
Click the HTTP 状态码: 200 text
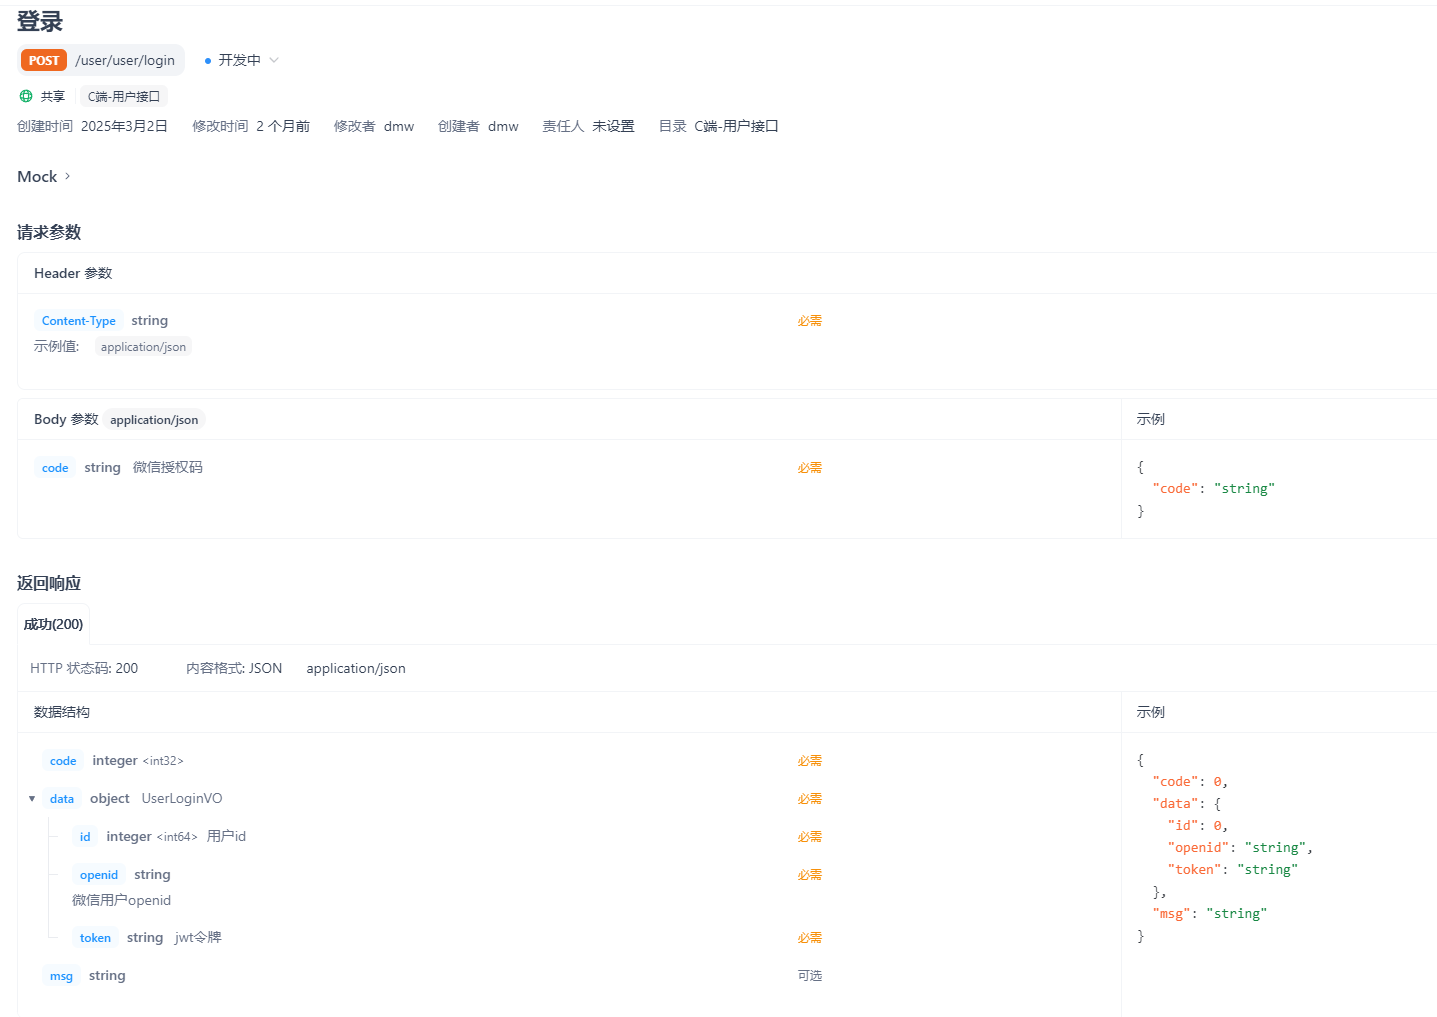tap(84, 668)
